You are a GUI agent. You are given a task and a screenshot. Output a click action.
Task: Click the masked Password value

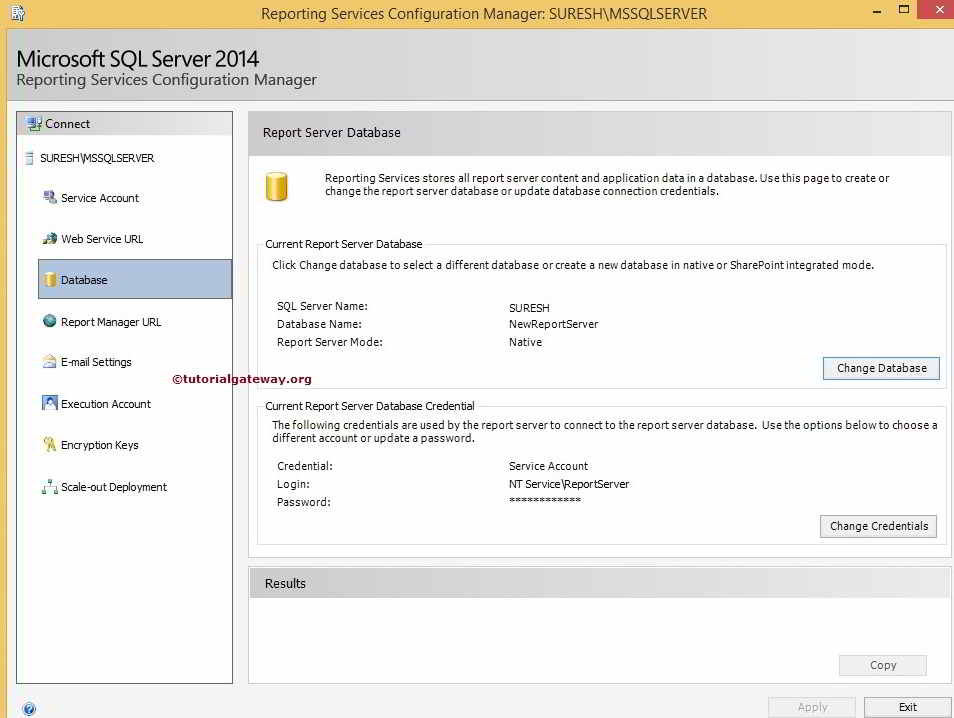[x=543, y=501]
